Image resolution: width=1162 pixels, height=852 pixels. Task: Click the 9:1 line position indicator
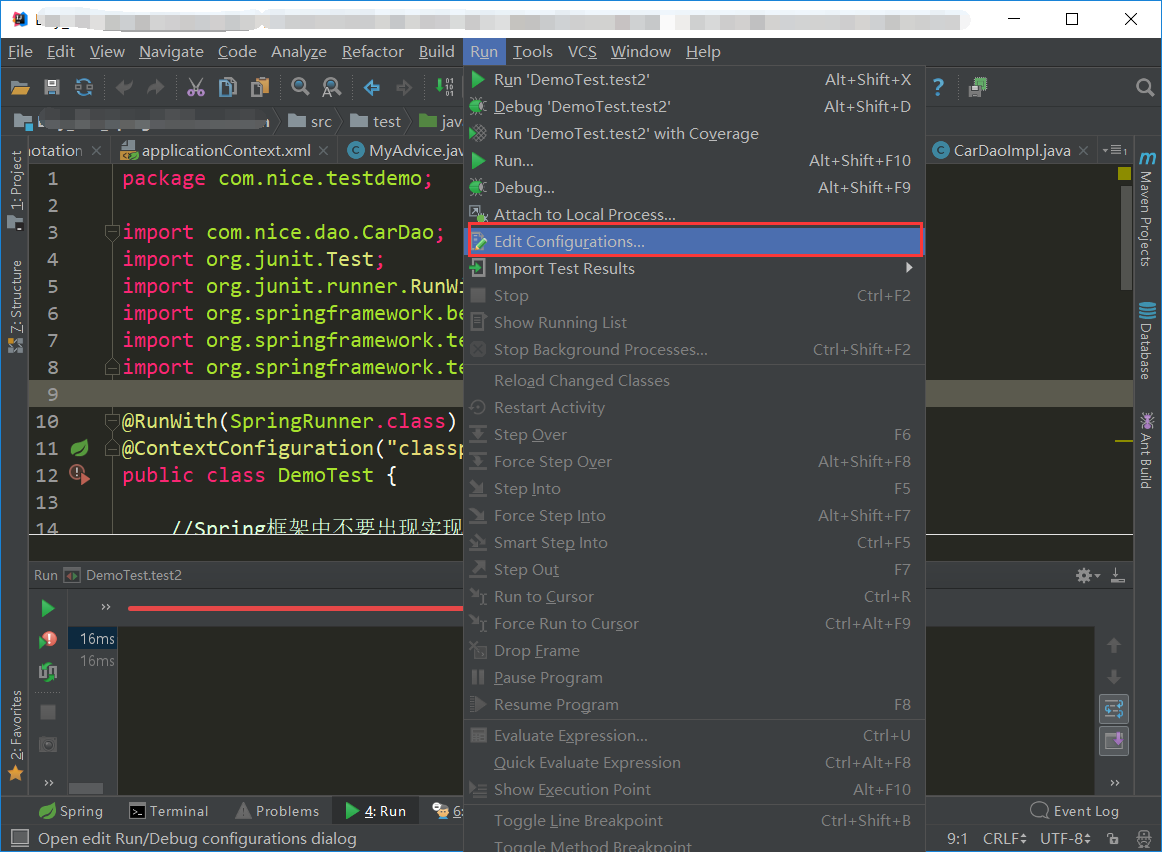point(957,838)
